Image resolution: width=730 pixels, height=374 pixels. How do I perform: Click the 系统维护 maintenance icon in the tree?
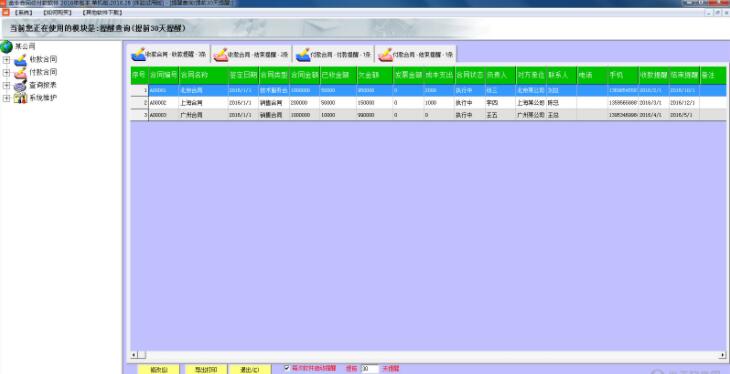coord(20,98)
